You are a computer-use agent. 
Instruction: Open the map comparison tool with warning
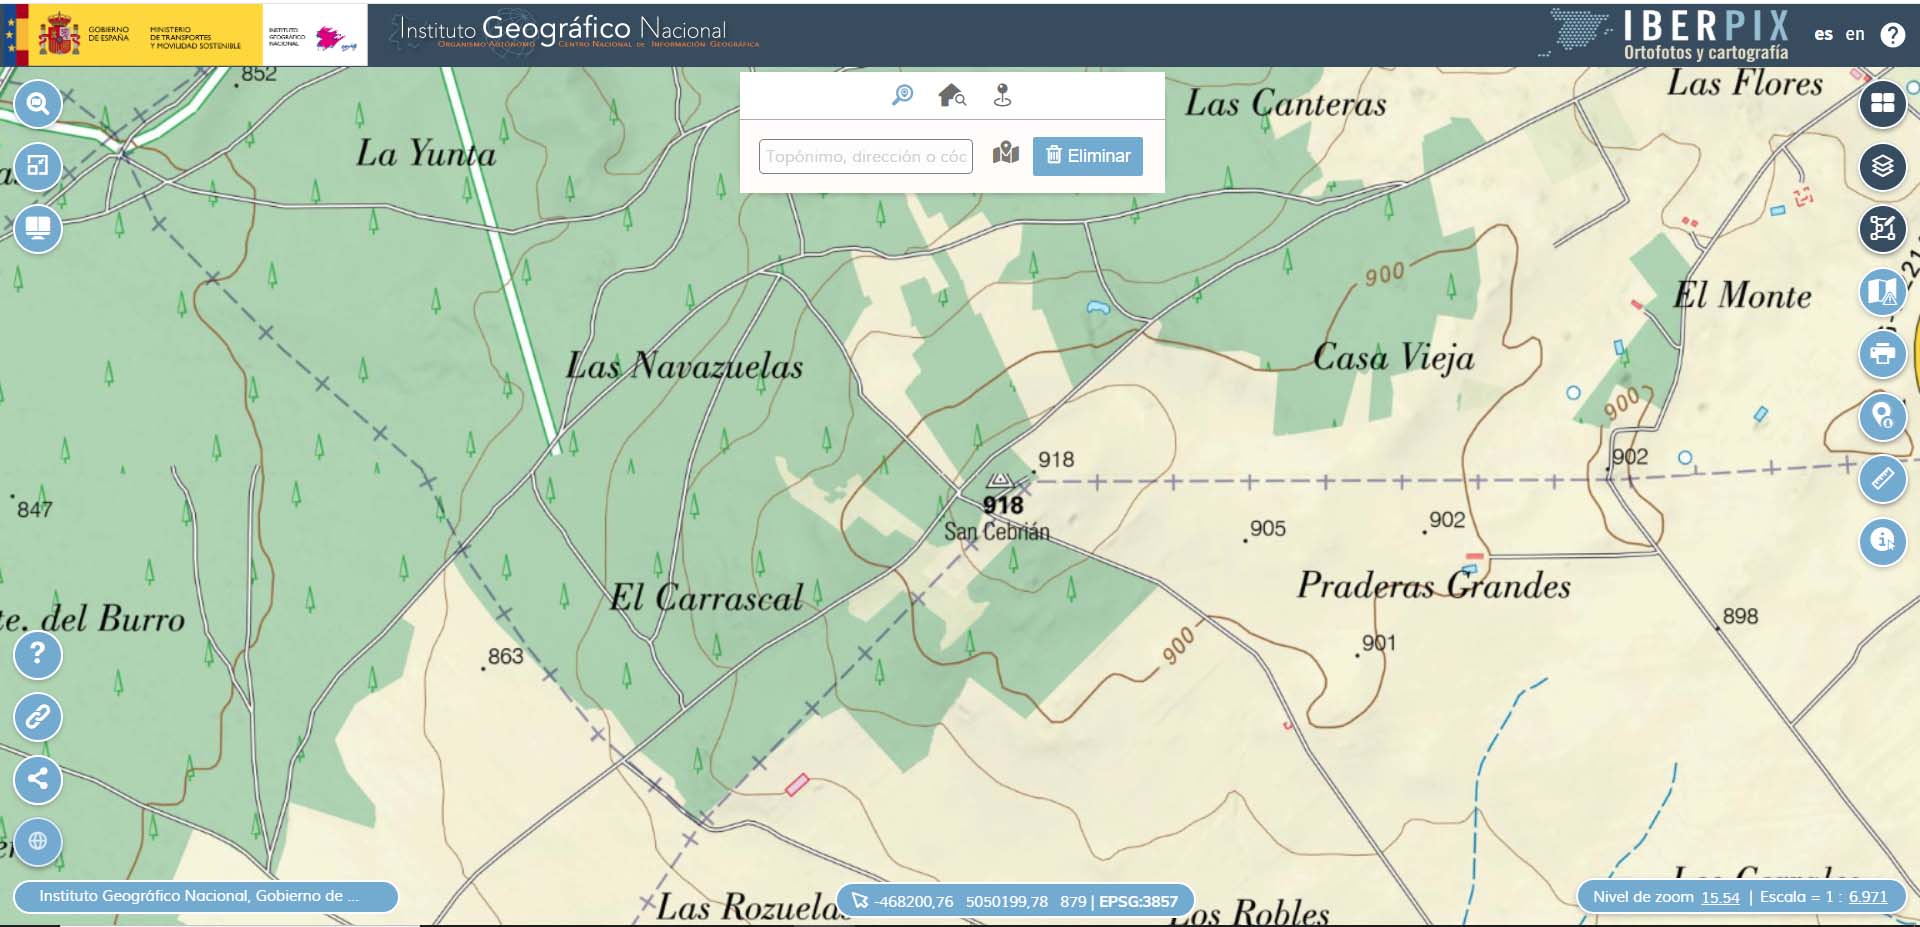1882,292
